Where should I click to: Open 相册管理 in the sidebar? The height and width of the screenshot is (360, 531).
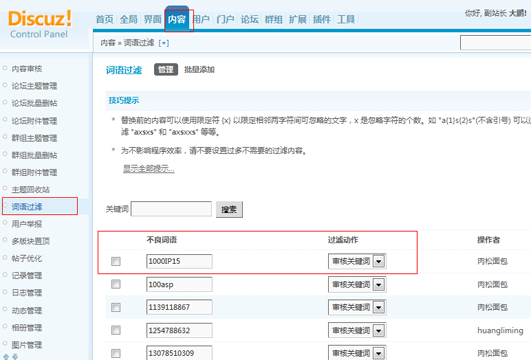tap(27, 327)
